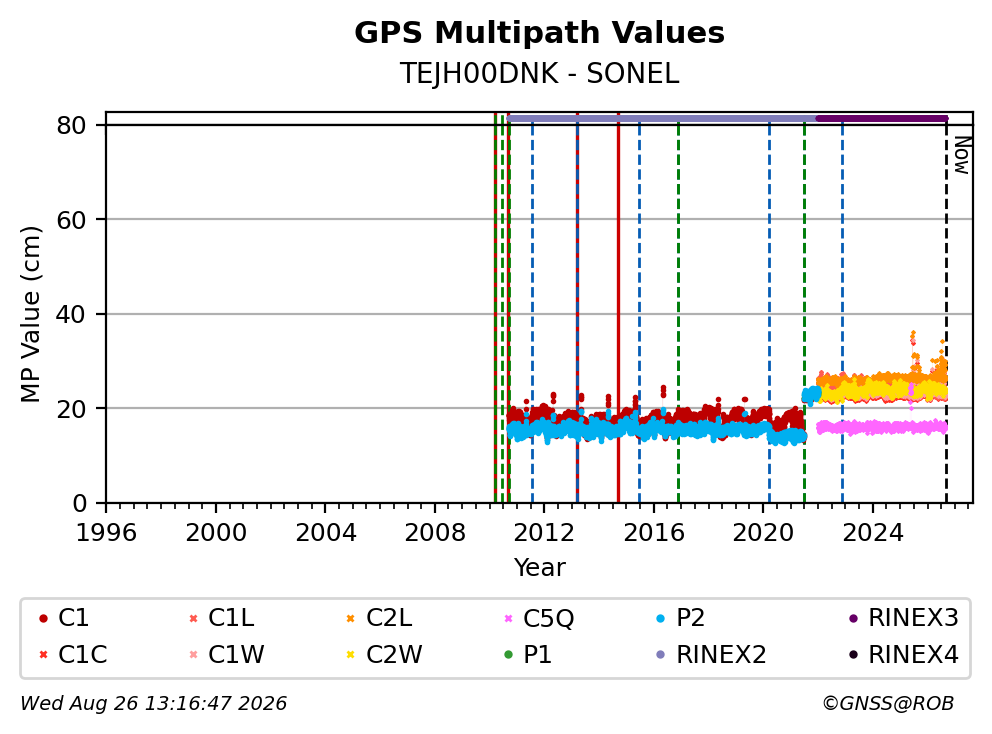
Task: Click the 2024 tick label on year axis
Action: tap(872, 533)
